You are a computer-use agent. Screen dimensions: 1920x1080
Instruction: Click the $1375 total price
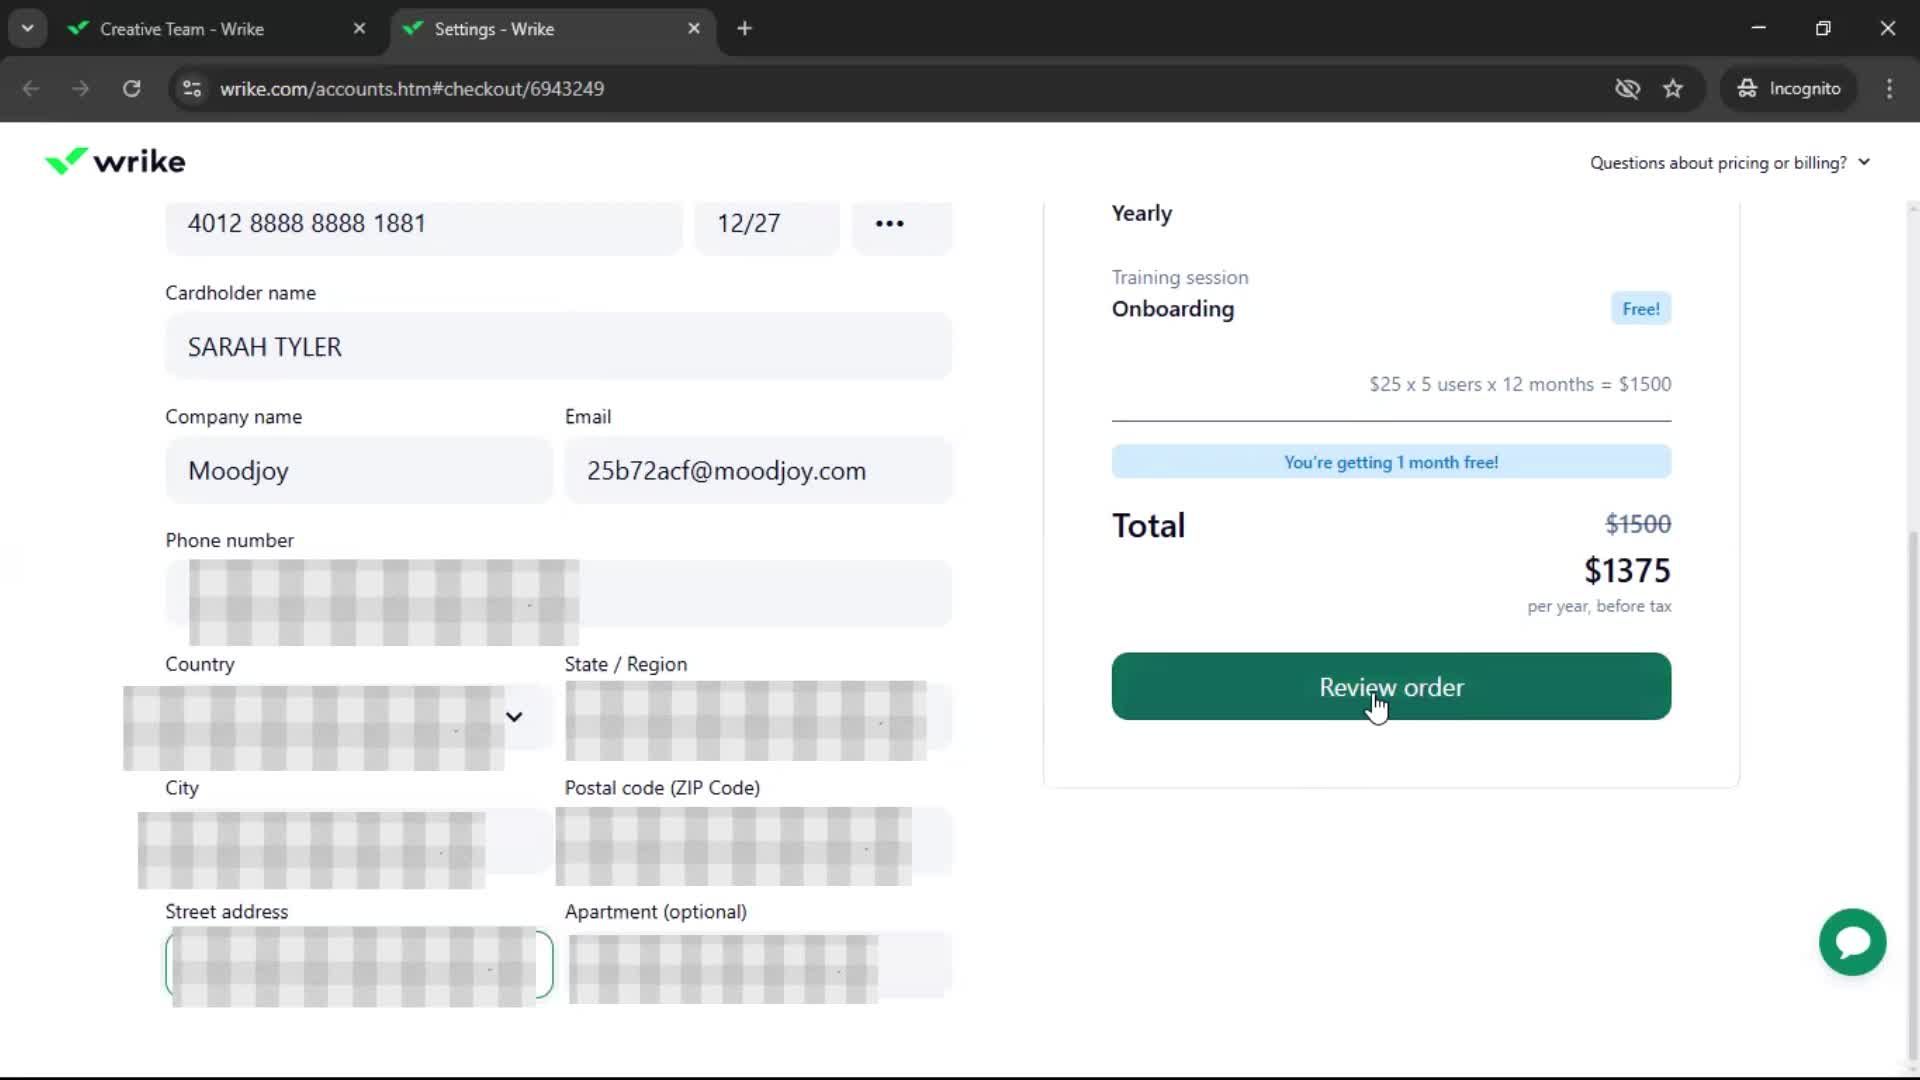point(1627,570)
